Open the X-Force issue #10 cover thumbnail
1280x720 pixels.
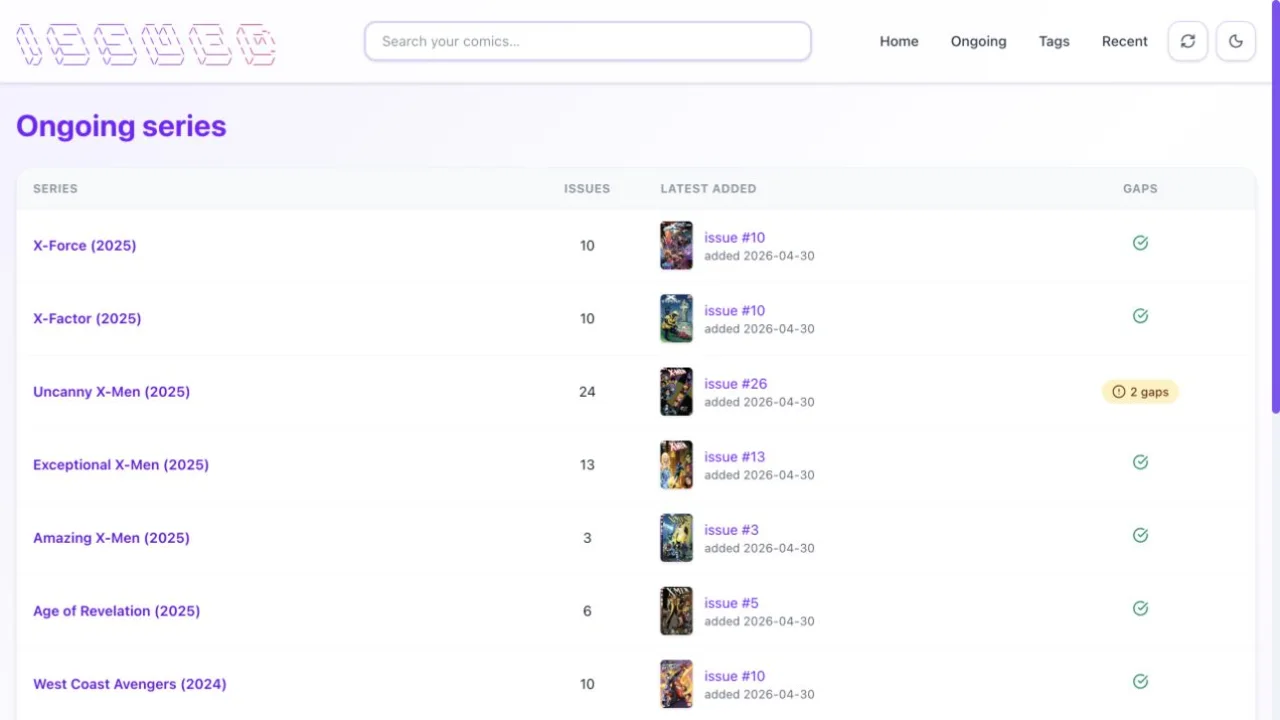[676, 245]
